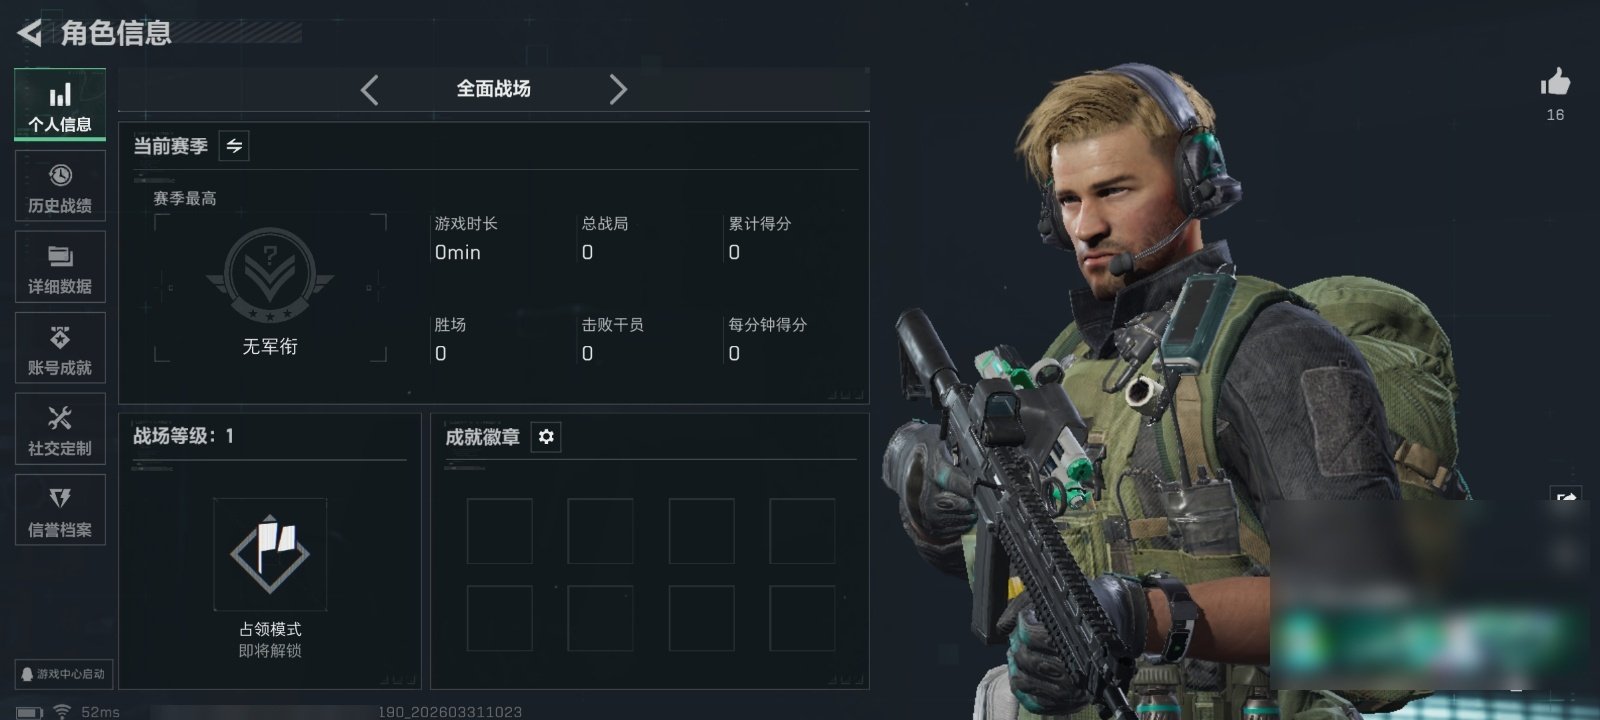This screenshot has width=1600, height=720.
Task: Open the 个人信息 sidebar tab
Action: click(60, 104)
